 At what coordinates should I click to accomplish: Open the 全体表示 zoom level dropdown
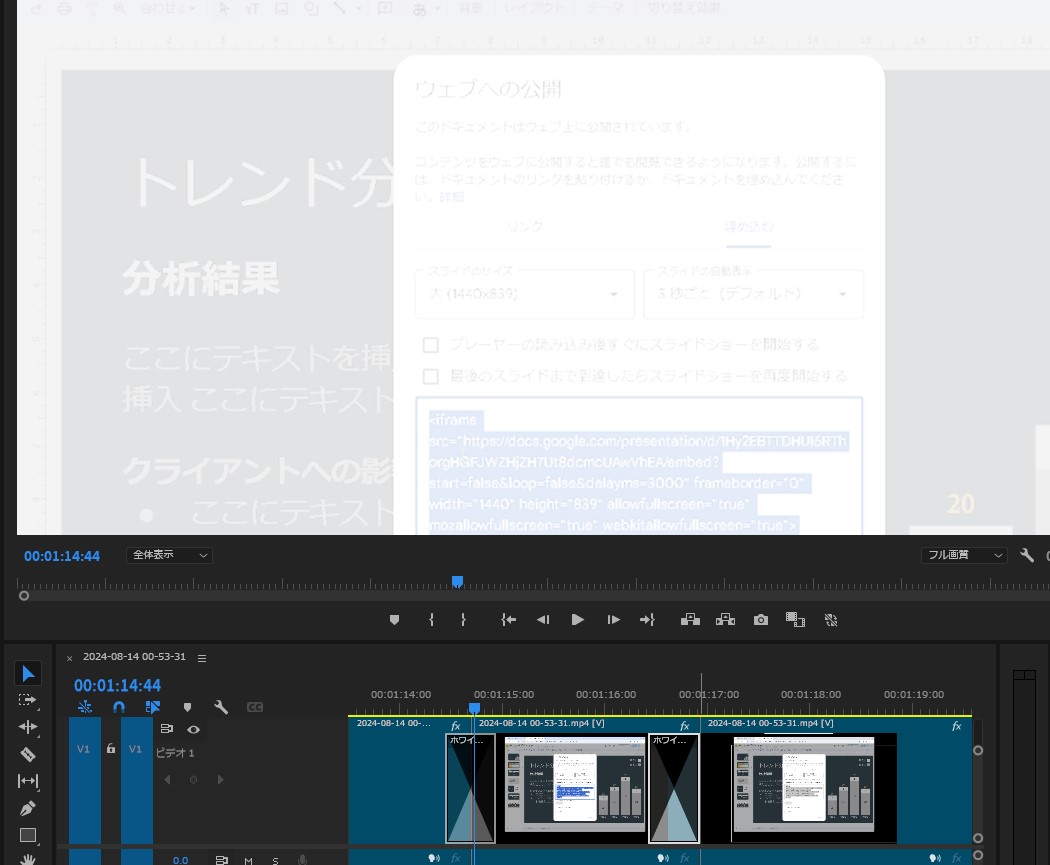point(168,555)
